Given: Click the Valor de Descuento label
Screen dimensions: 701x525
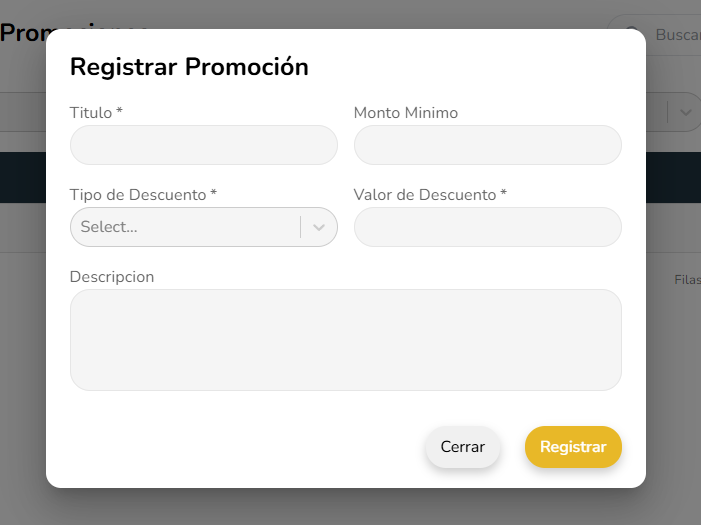Looking at the screenshot, I should [430, 195].
